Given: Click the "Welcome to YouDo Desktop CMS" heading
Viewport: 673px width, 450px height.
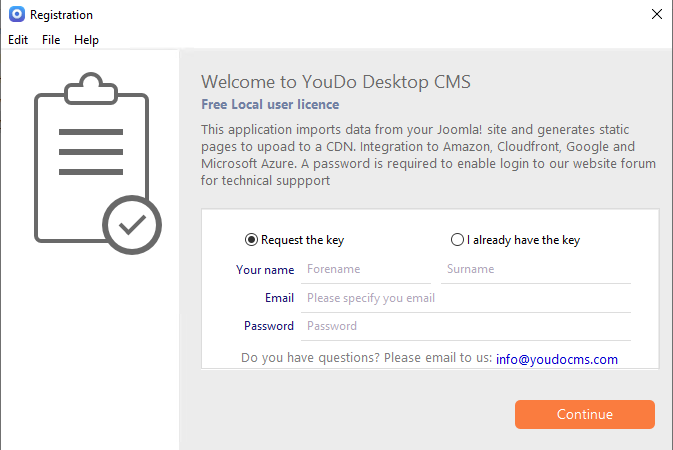Looking at the screenshot, I should point(336,81).
